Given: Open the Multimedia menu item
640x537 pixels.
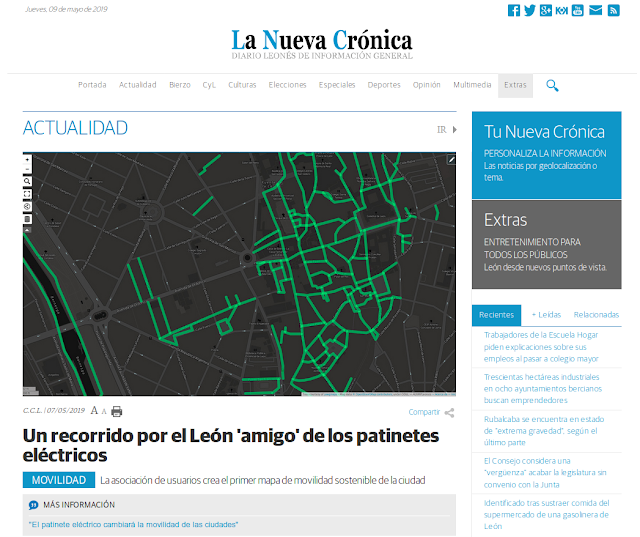Looking at the screenshot, I should pos(472,85).
